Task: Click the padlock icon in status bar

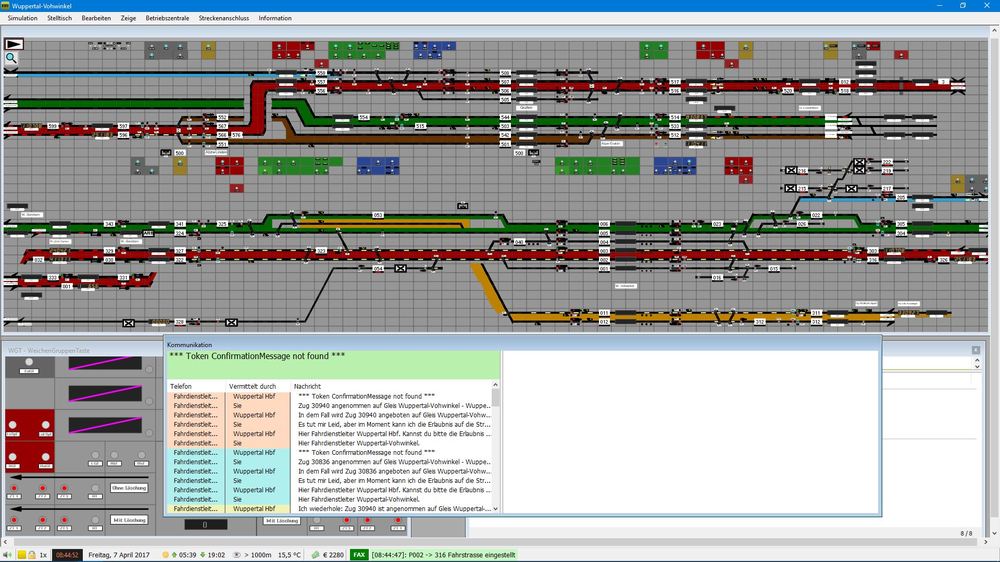Action: [x=31, y=555]
